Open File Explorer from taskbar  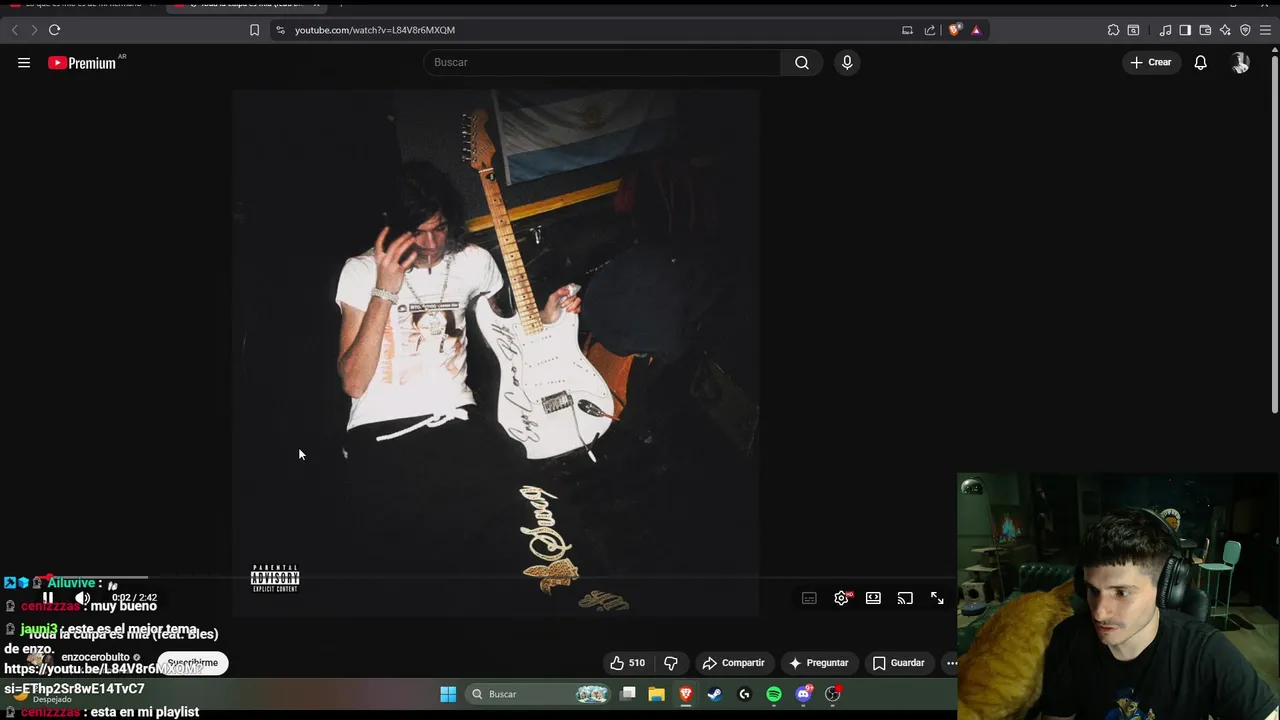pyautogui.click(x=656, y=694)
